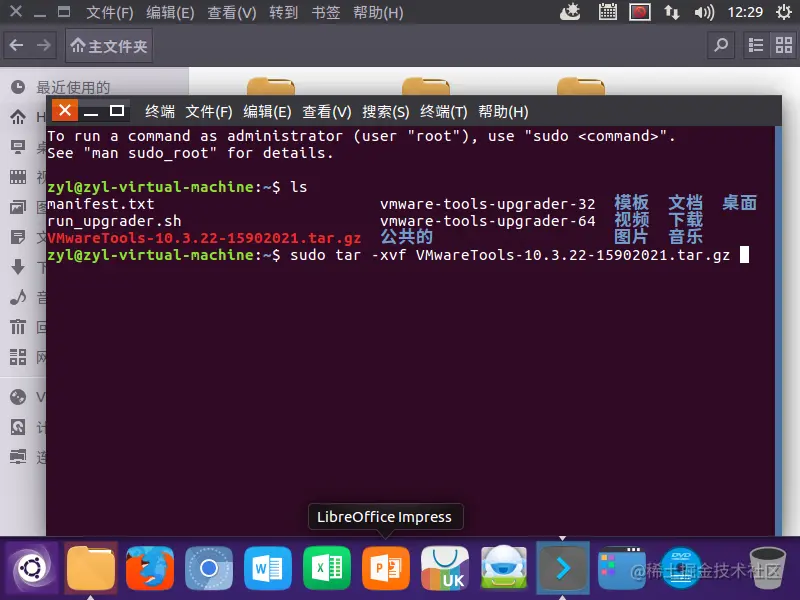Viewport: 800px width, 600px height.
Task: Open the terminal 搜索(S) menu
Action: pos(386,112)
